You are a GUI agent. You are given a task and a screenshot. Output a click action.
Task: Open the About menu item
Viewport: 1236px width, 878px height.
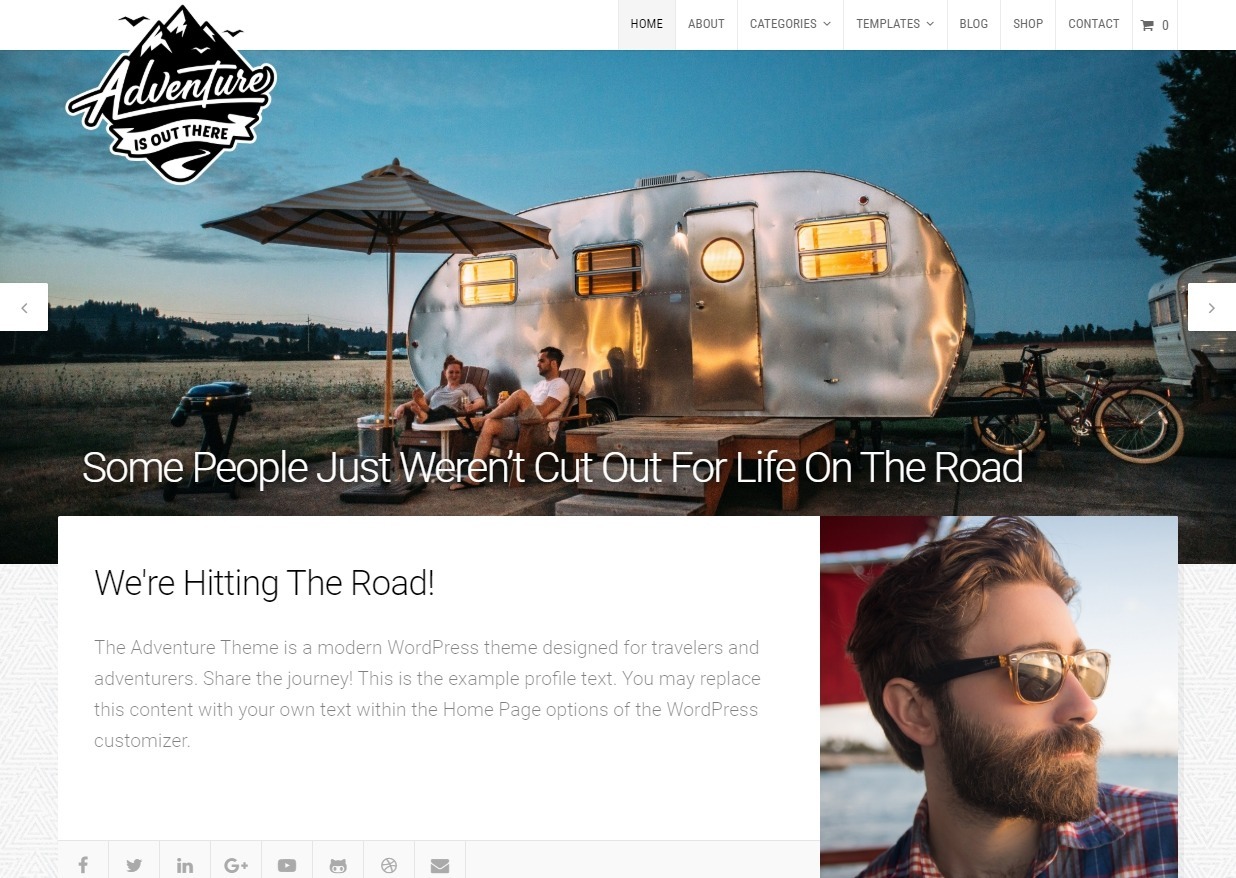click(706, 24)
